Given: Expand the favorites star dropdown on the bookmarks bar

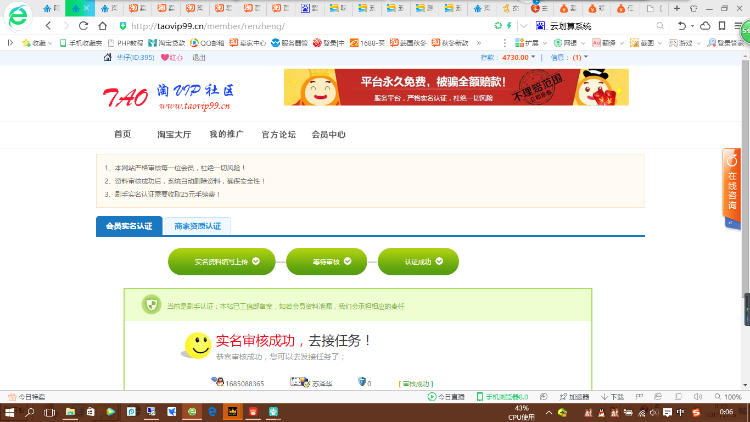Looking at the screenshot, I should tap(50, 43).
